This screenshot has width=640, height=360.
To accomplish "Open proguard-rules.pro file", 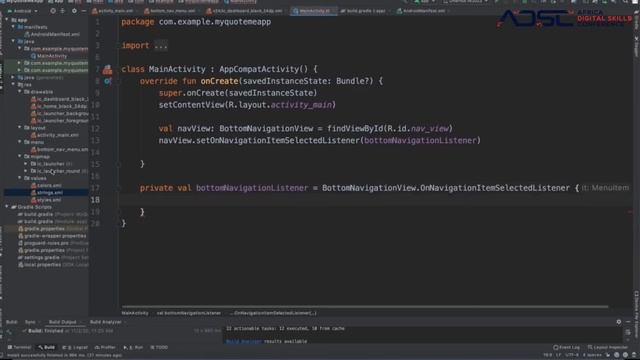I will (x=52, y=243).
